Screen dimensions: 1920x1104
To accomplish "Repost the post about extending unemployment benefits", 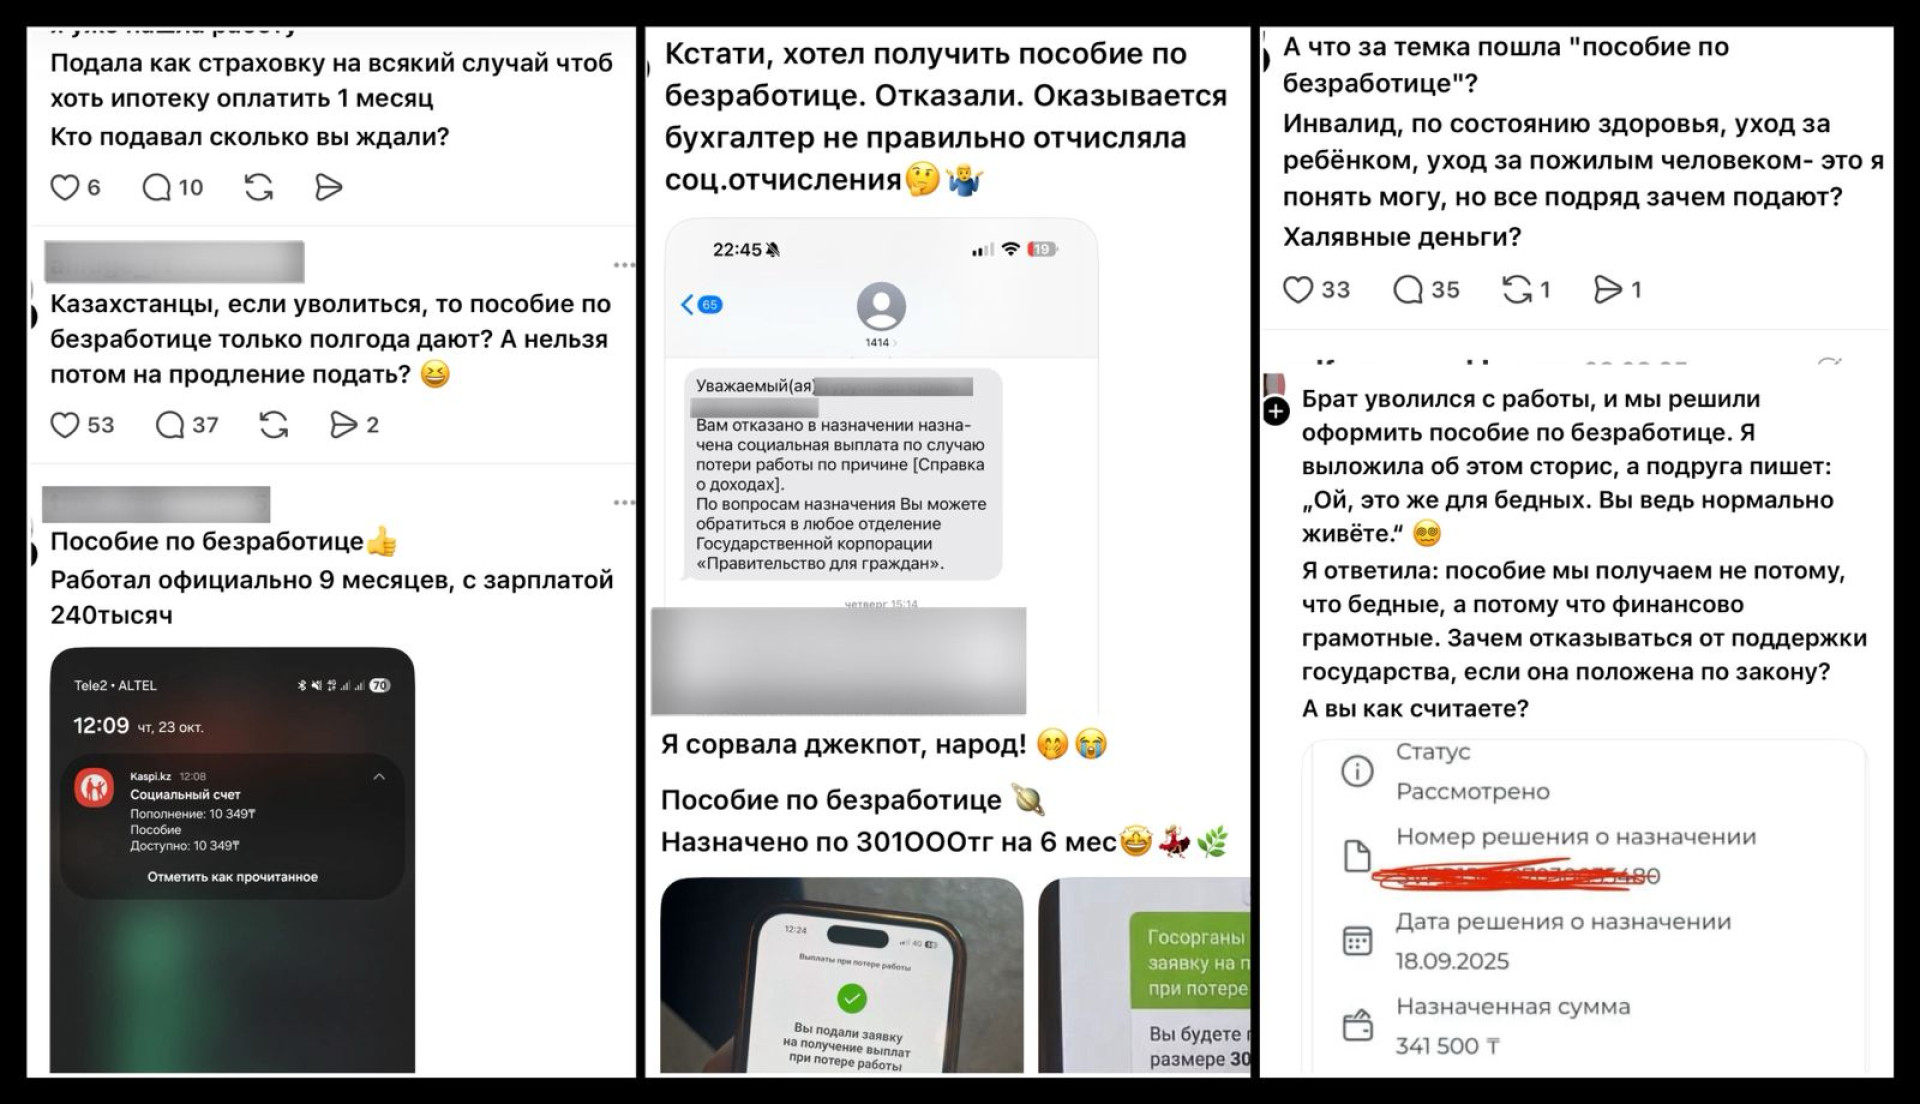I will point(274,425).
